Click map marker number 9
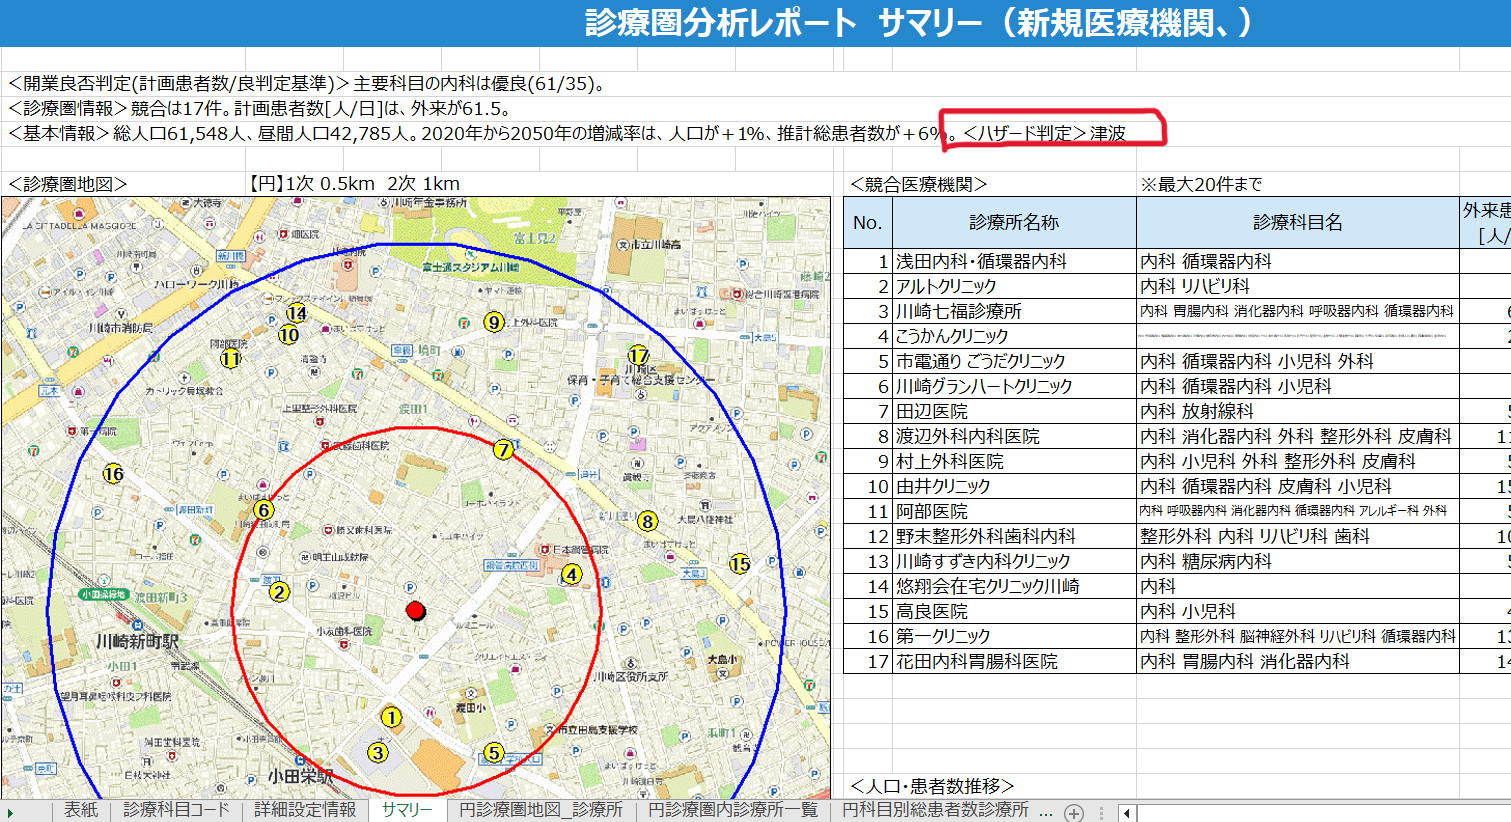 (494, 322)
